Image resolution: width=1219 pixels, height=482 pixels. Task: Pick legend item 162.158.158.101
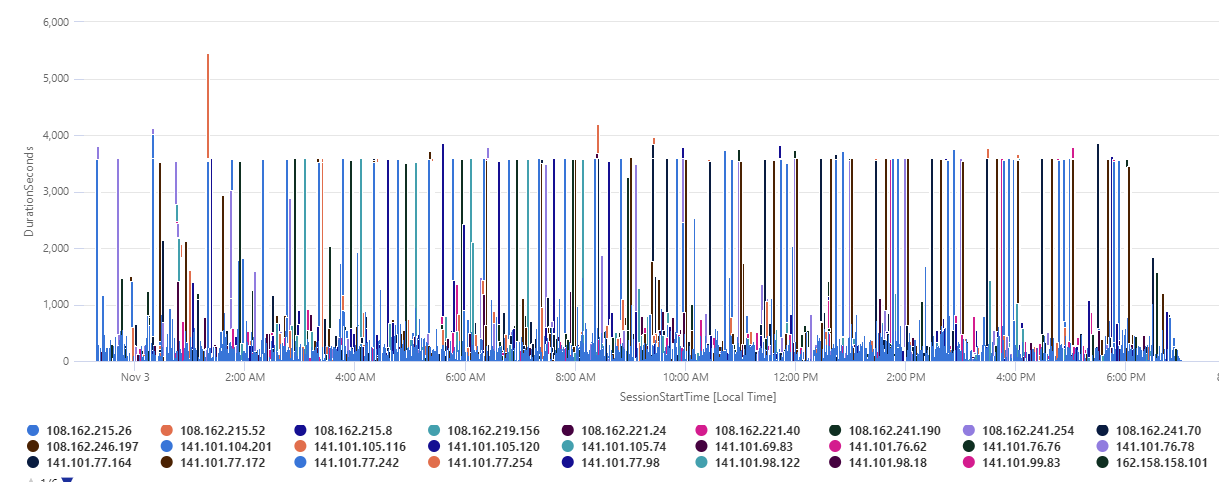[x=1152, y=462]
